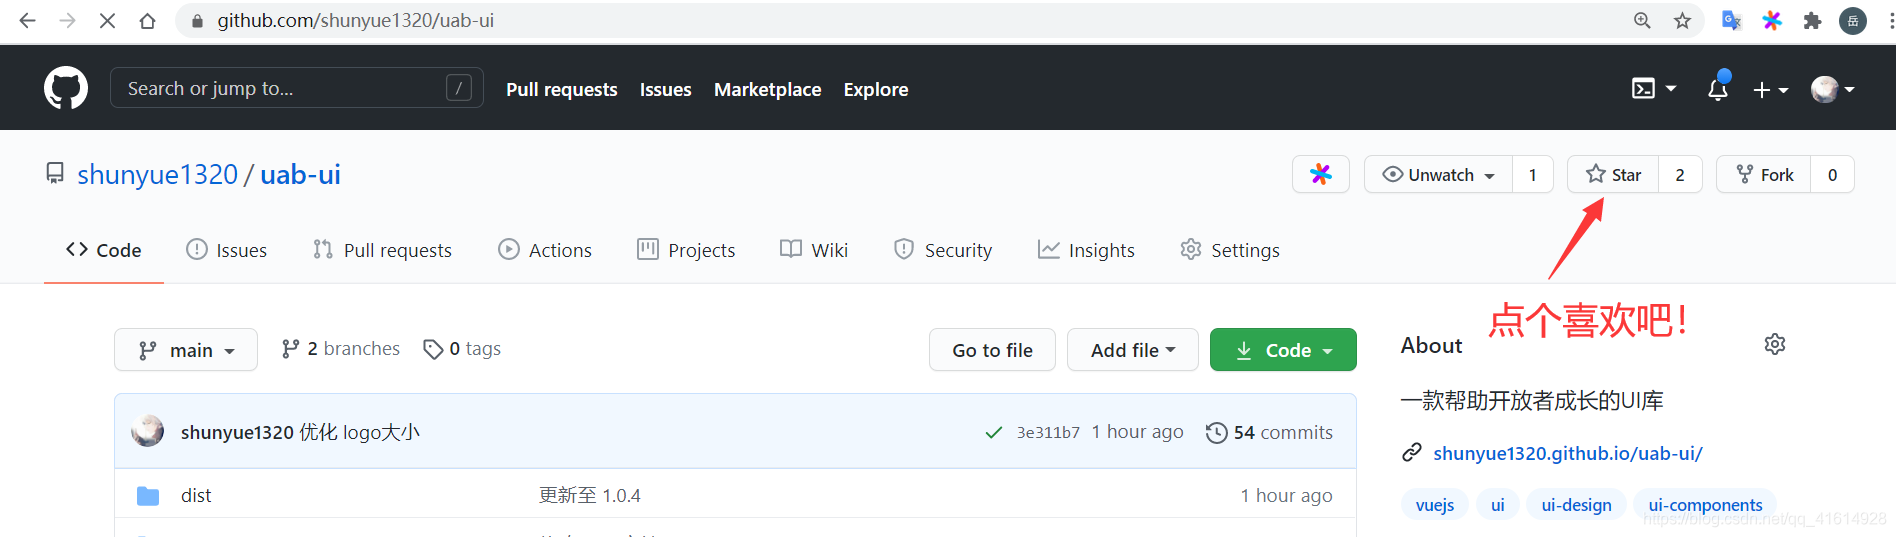Open notifications bell

pyautogui.click(x=1718, y=89)
